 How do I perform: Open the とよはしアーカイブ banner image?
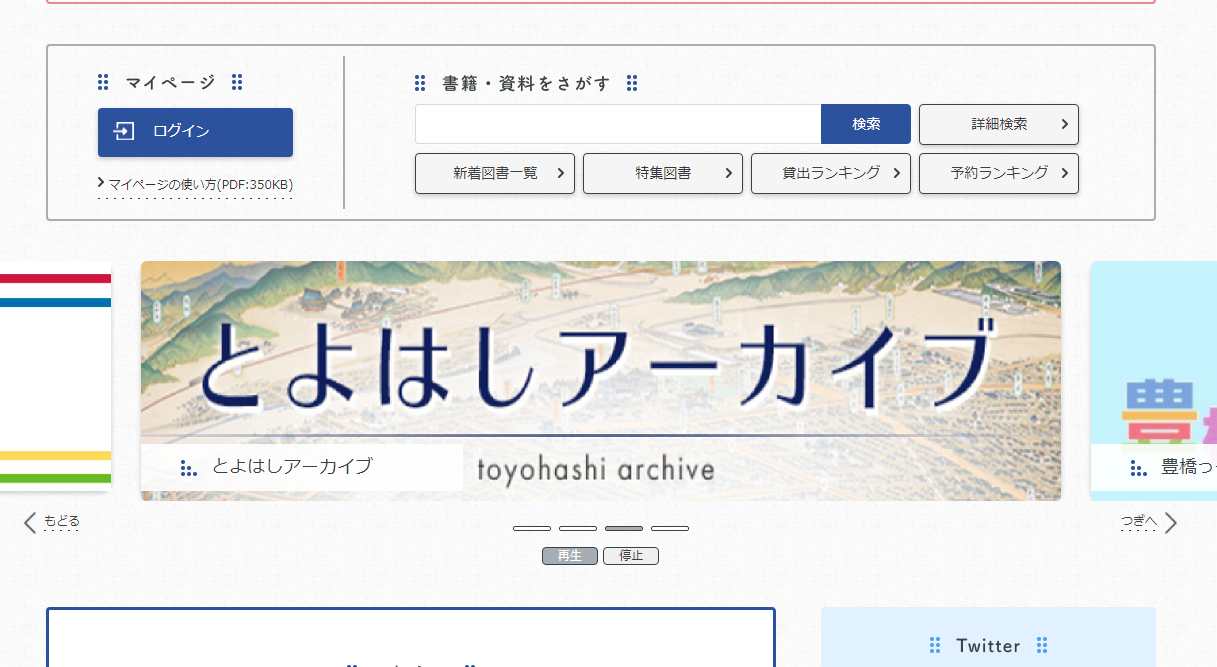tap(600, 381)
